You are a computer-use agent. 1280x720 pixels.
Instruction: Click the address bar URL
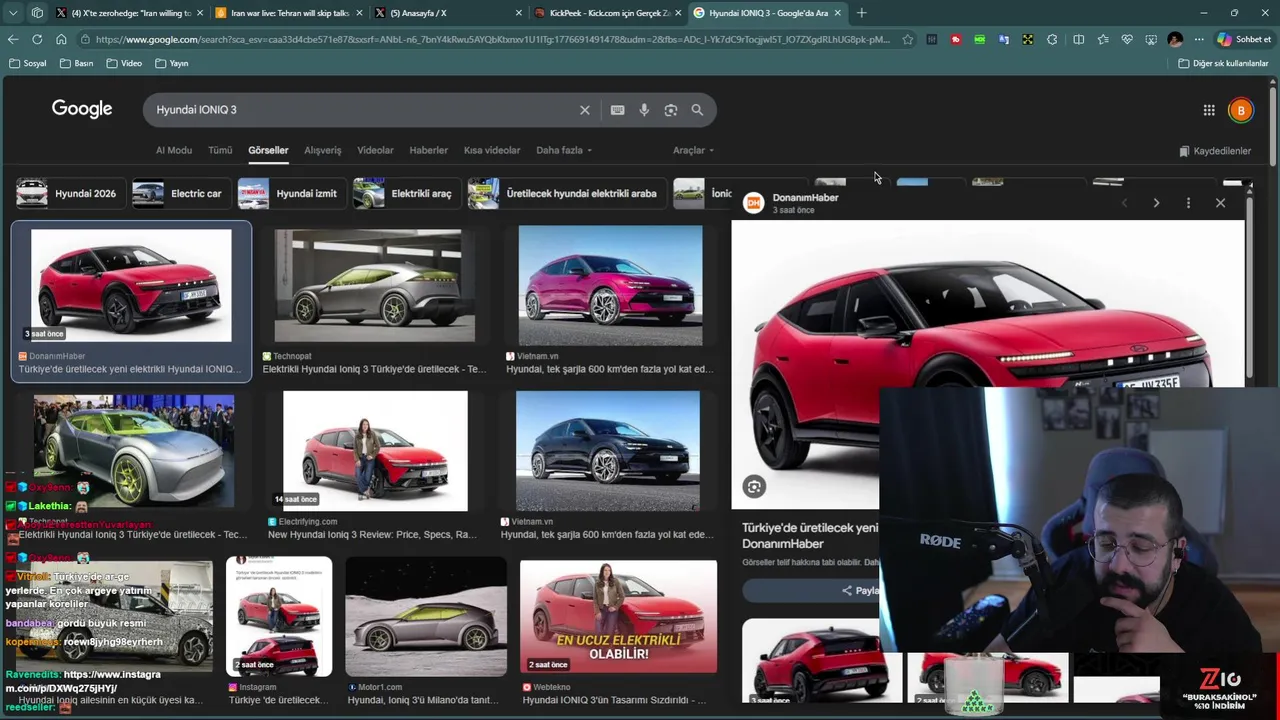click(x=490, y=39)
